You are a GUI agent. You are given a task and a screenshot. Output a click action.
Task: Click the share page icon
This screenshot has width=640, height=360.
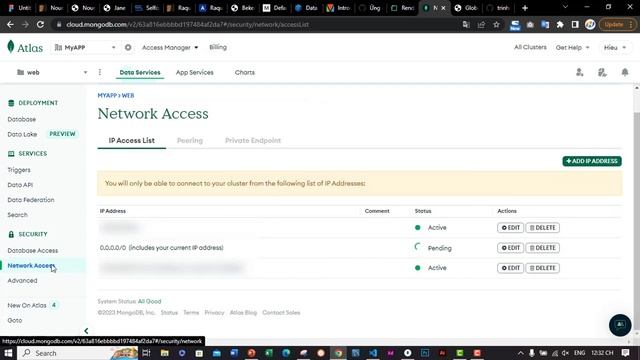pos(481,24)
